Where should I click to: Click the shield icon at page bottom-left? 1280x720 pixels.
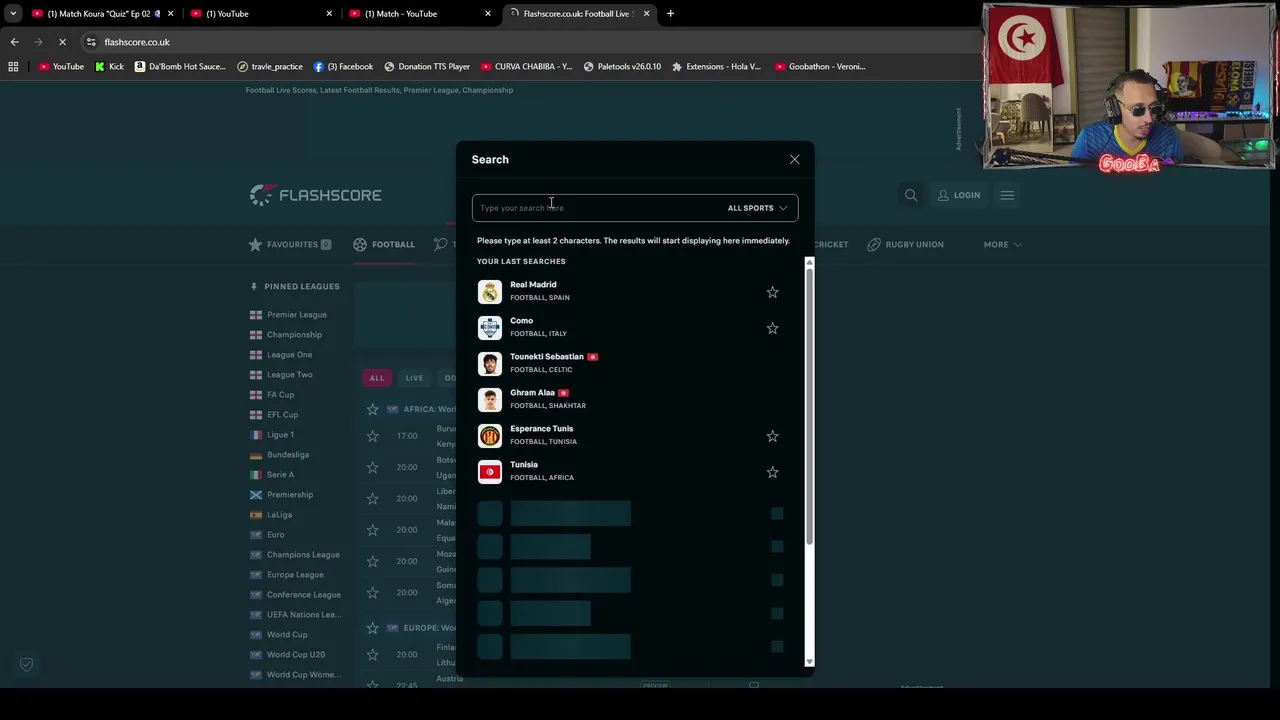pos(26,664)
